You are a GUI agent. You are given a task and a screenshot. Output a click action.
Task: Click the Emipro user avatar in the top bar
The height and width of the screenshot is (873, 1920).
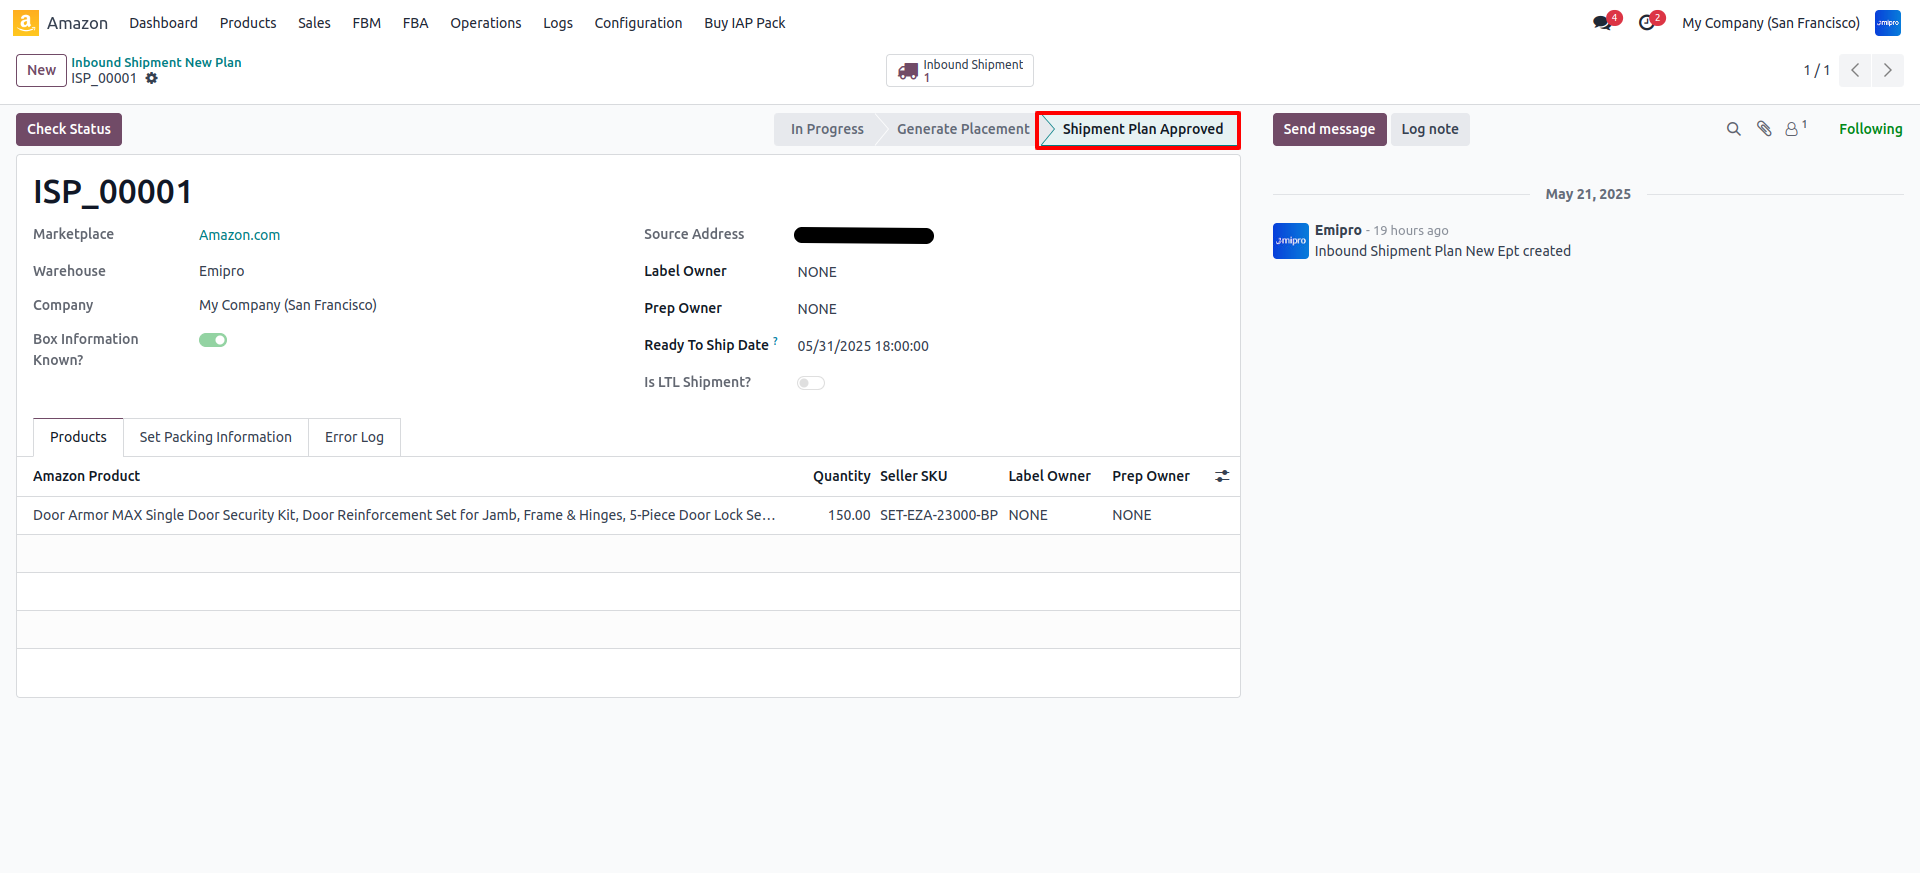click(1887, 23)
